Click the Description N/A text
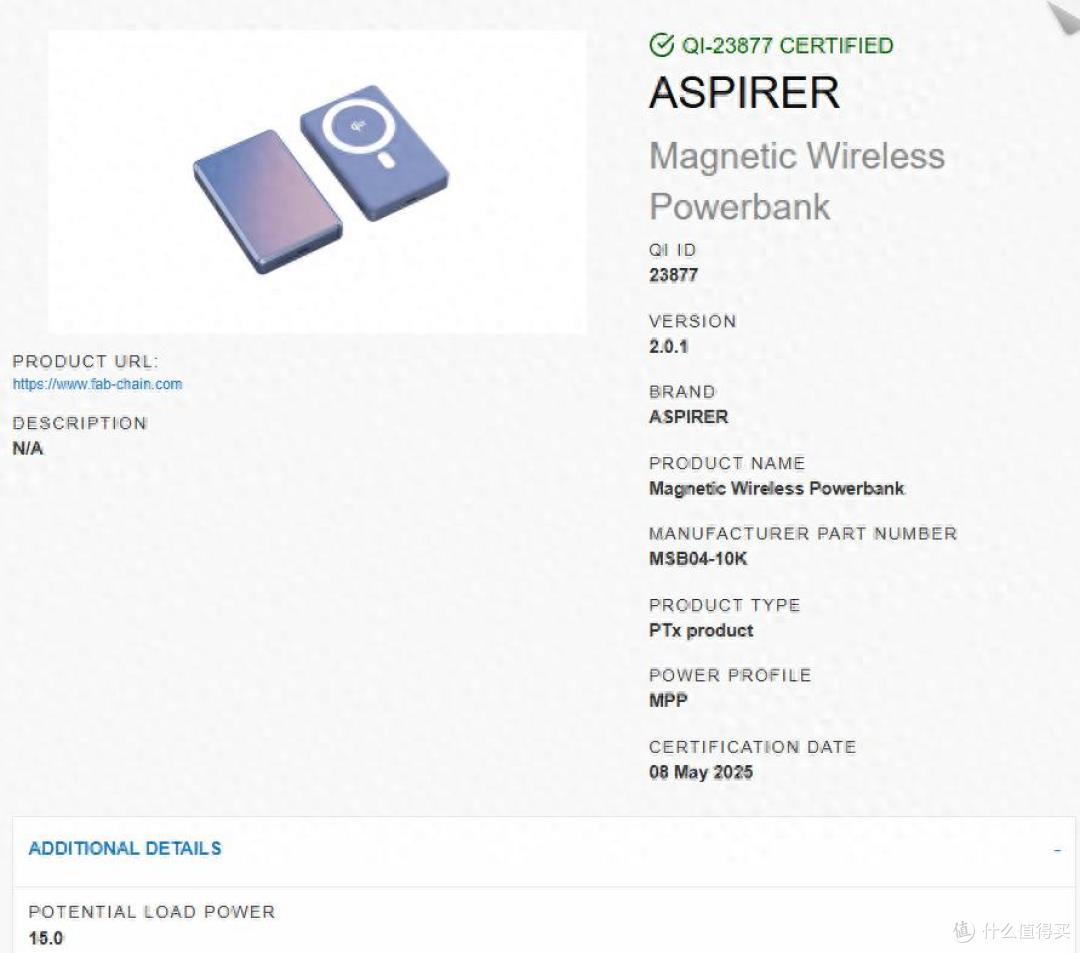The height and width of the screenshot is (953, 1080). tap(28, 448)
